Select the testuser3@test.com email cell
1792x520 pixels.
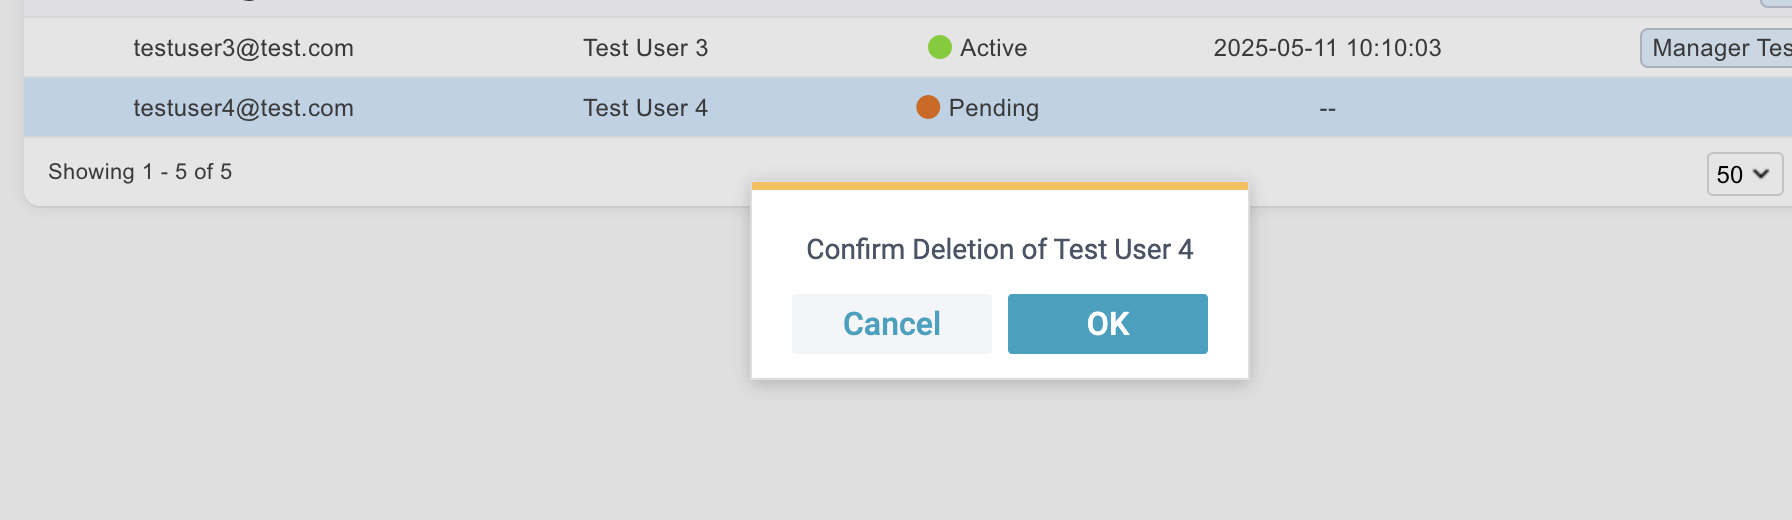(243, 48)
